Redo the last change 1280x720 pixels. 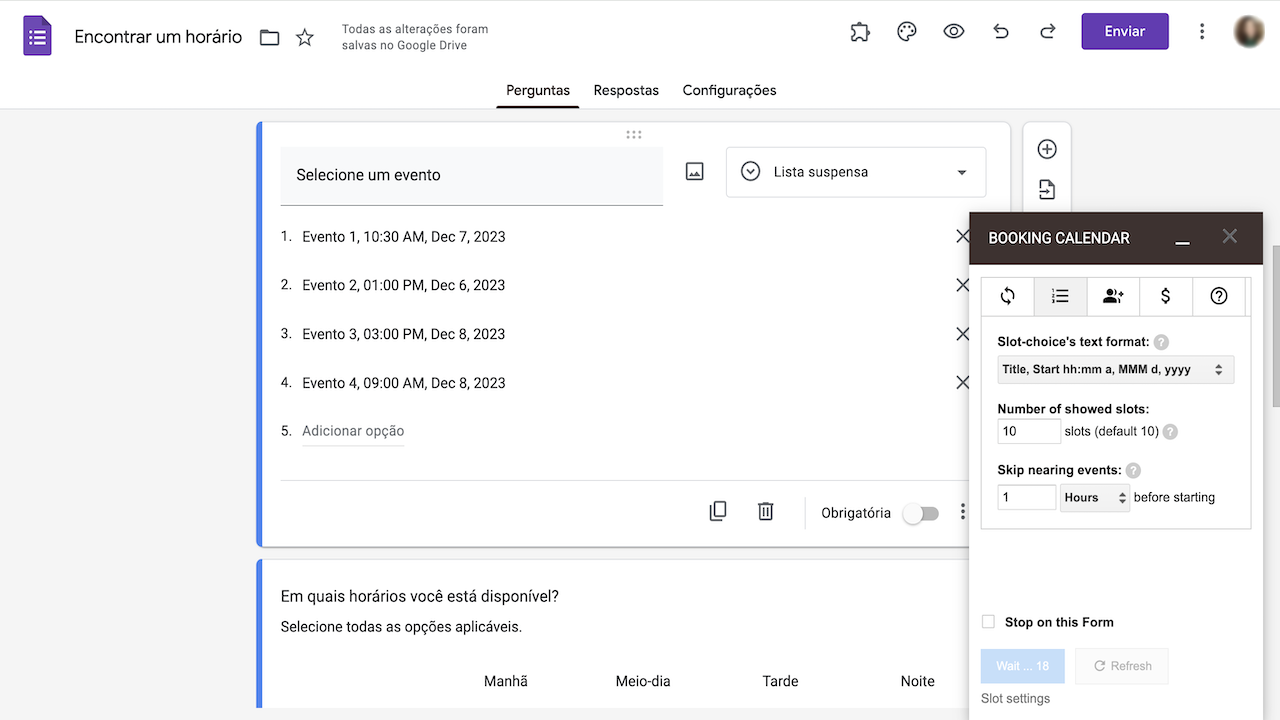click(x=1048, y=32)
